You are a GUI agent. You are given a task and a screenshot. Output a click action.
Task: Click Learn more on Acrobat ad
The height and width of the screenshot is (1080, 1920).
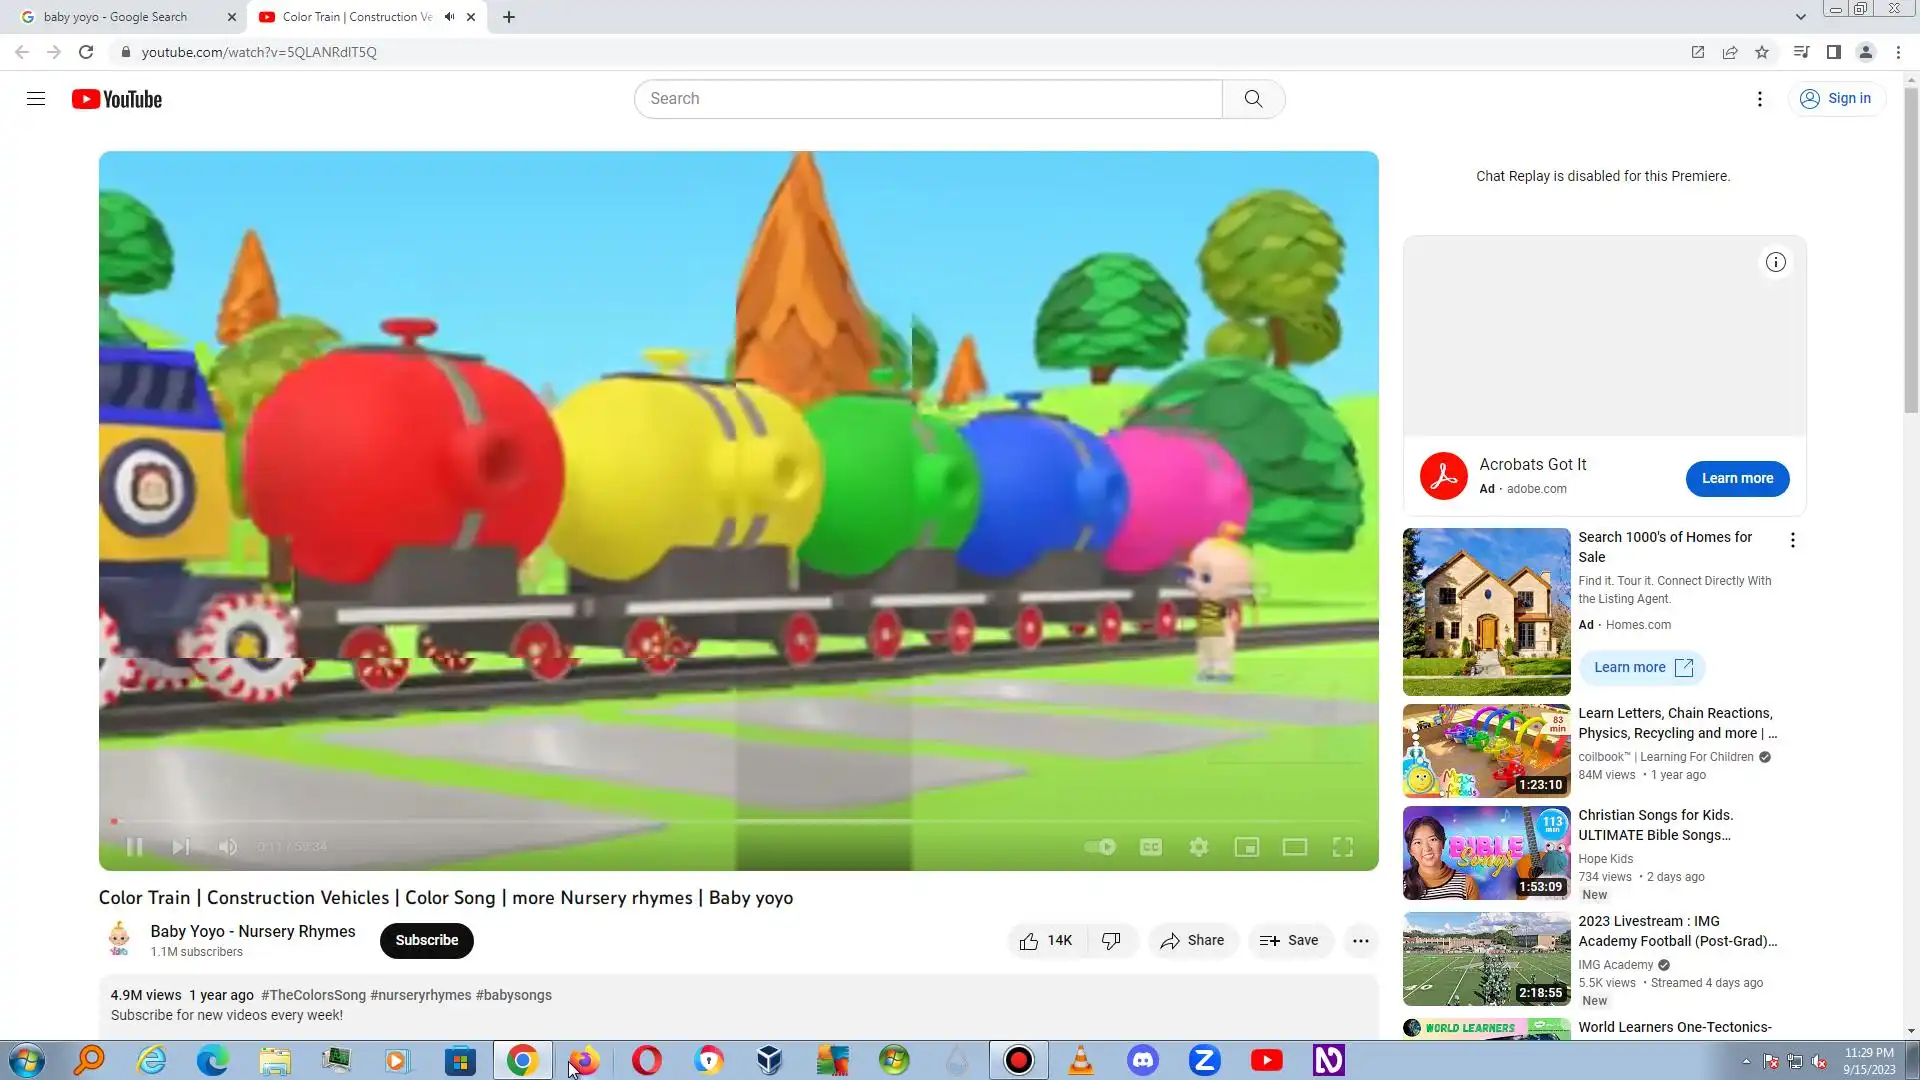pyautogui.click(x=1737, y=478)
